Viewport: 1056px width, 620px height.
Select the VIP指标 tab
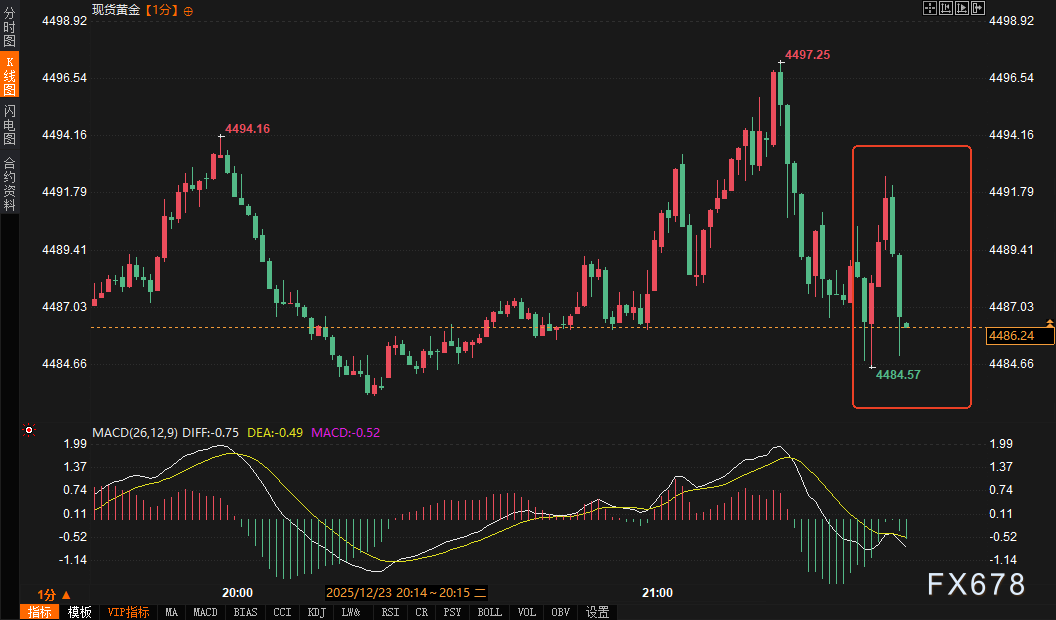pyautogui.click(x=128, y=612)
